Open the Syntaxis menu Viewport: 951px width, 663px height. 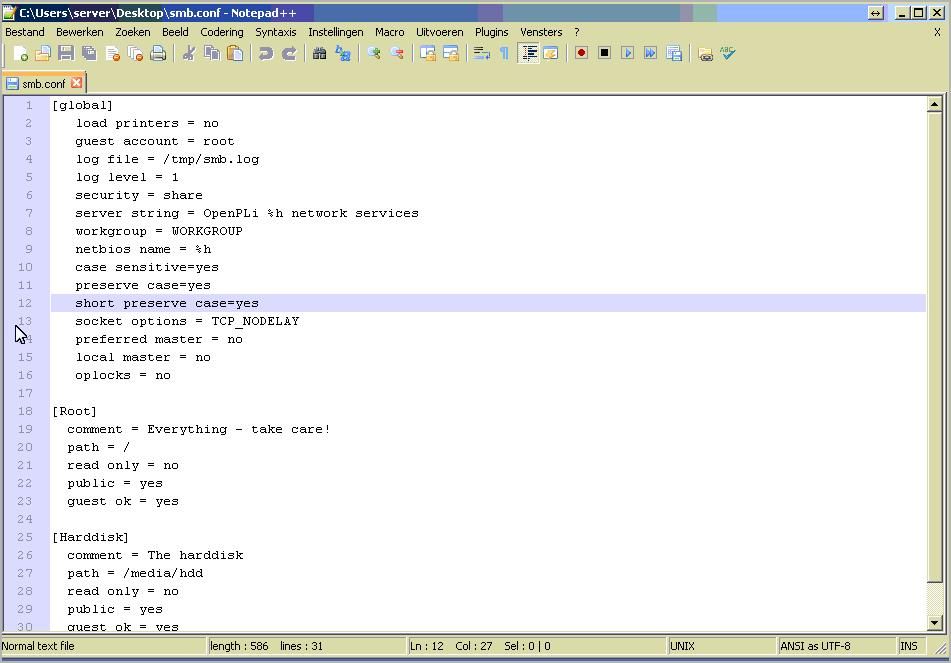276,31
